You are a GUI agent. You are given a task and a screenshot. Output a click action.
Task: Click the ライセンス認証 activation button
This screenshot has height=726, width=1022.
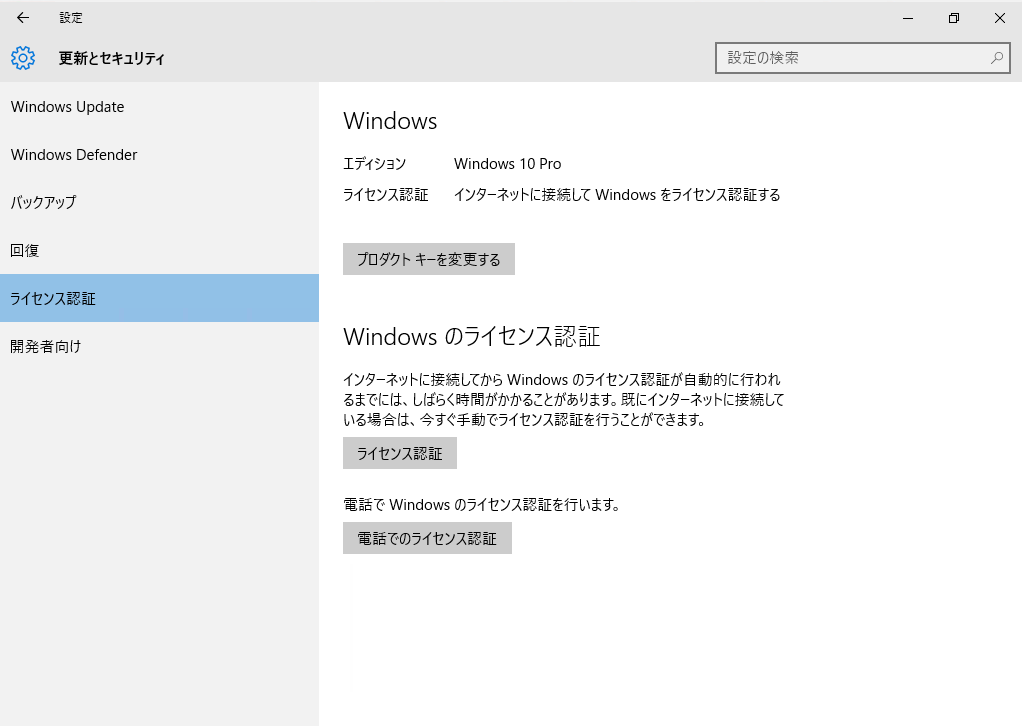(400, 453)
